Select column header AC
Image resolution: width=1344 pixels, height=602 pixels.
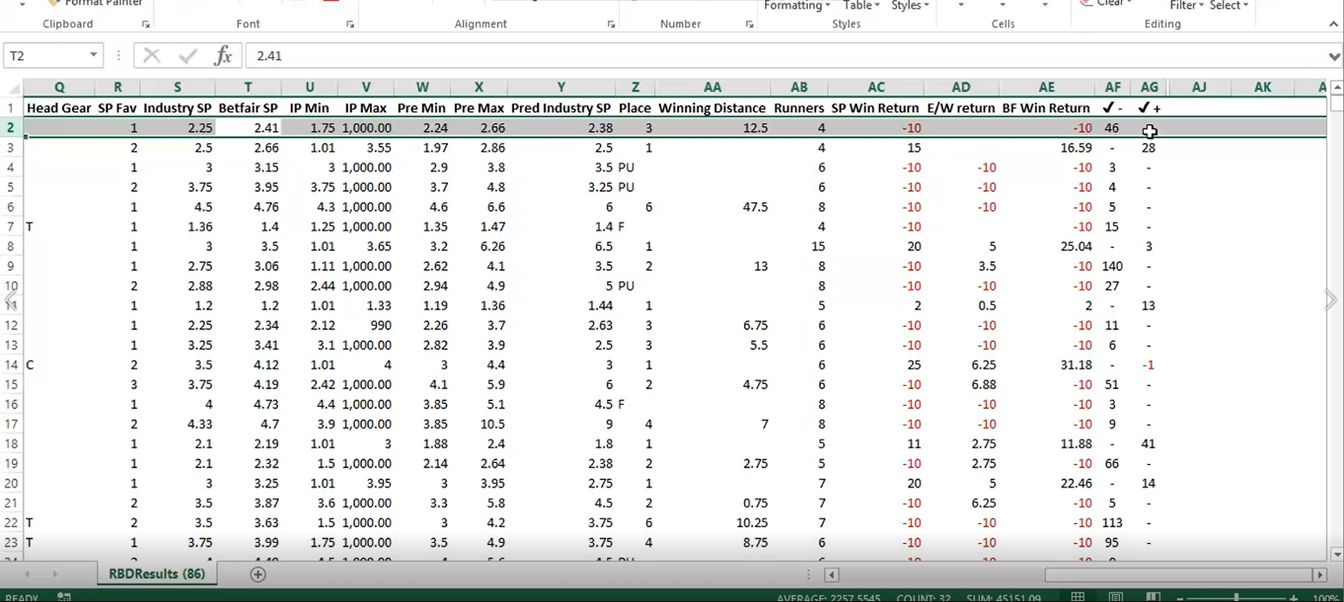point(876,88)
